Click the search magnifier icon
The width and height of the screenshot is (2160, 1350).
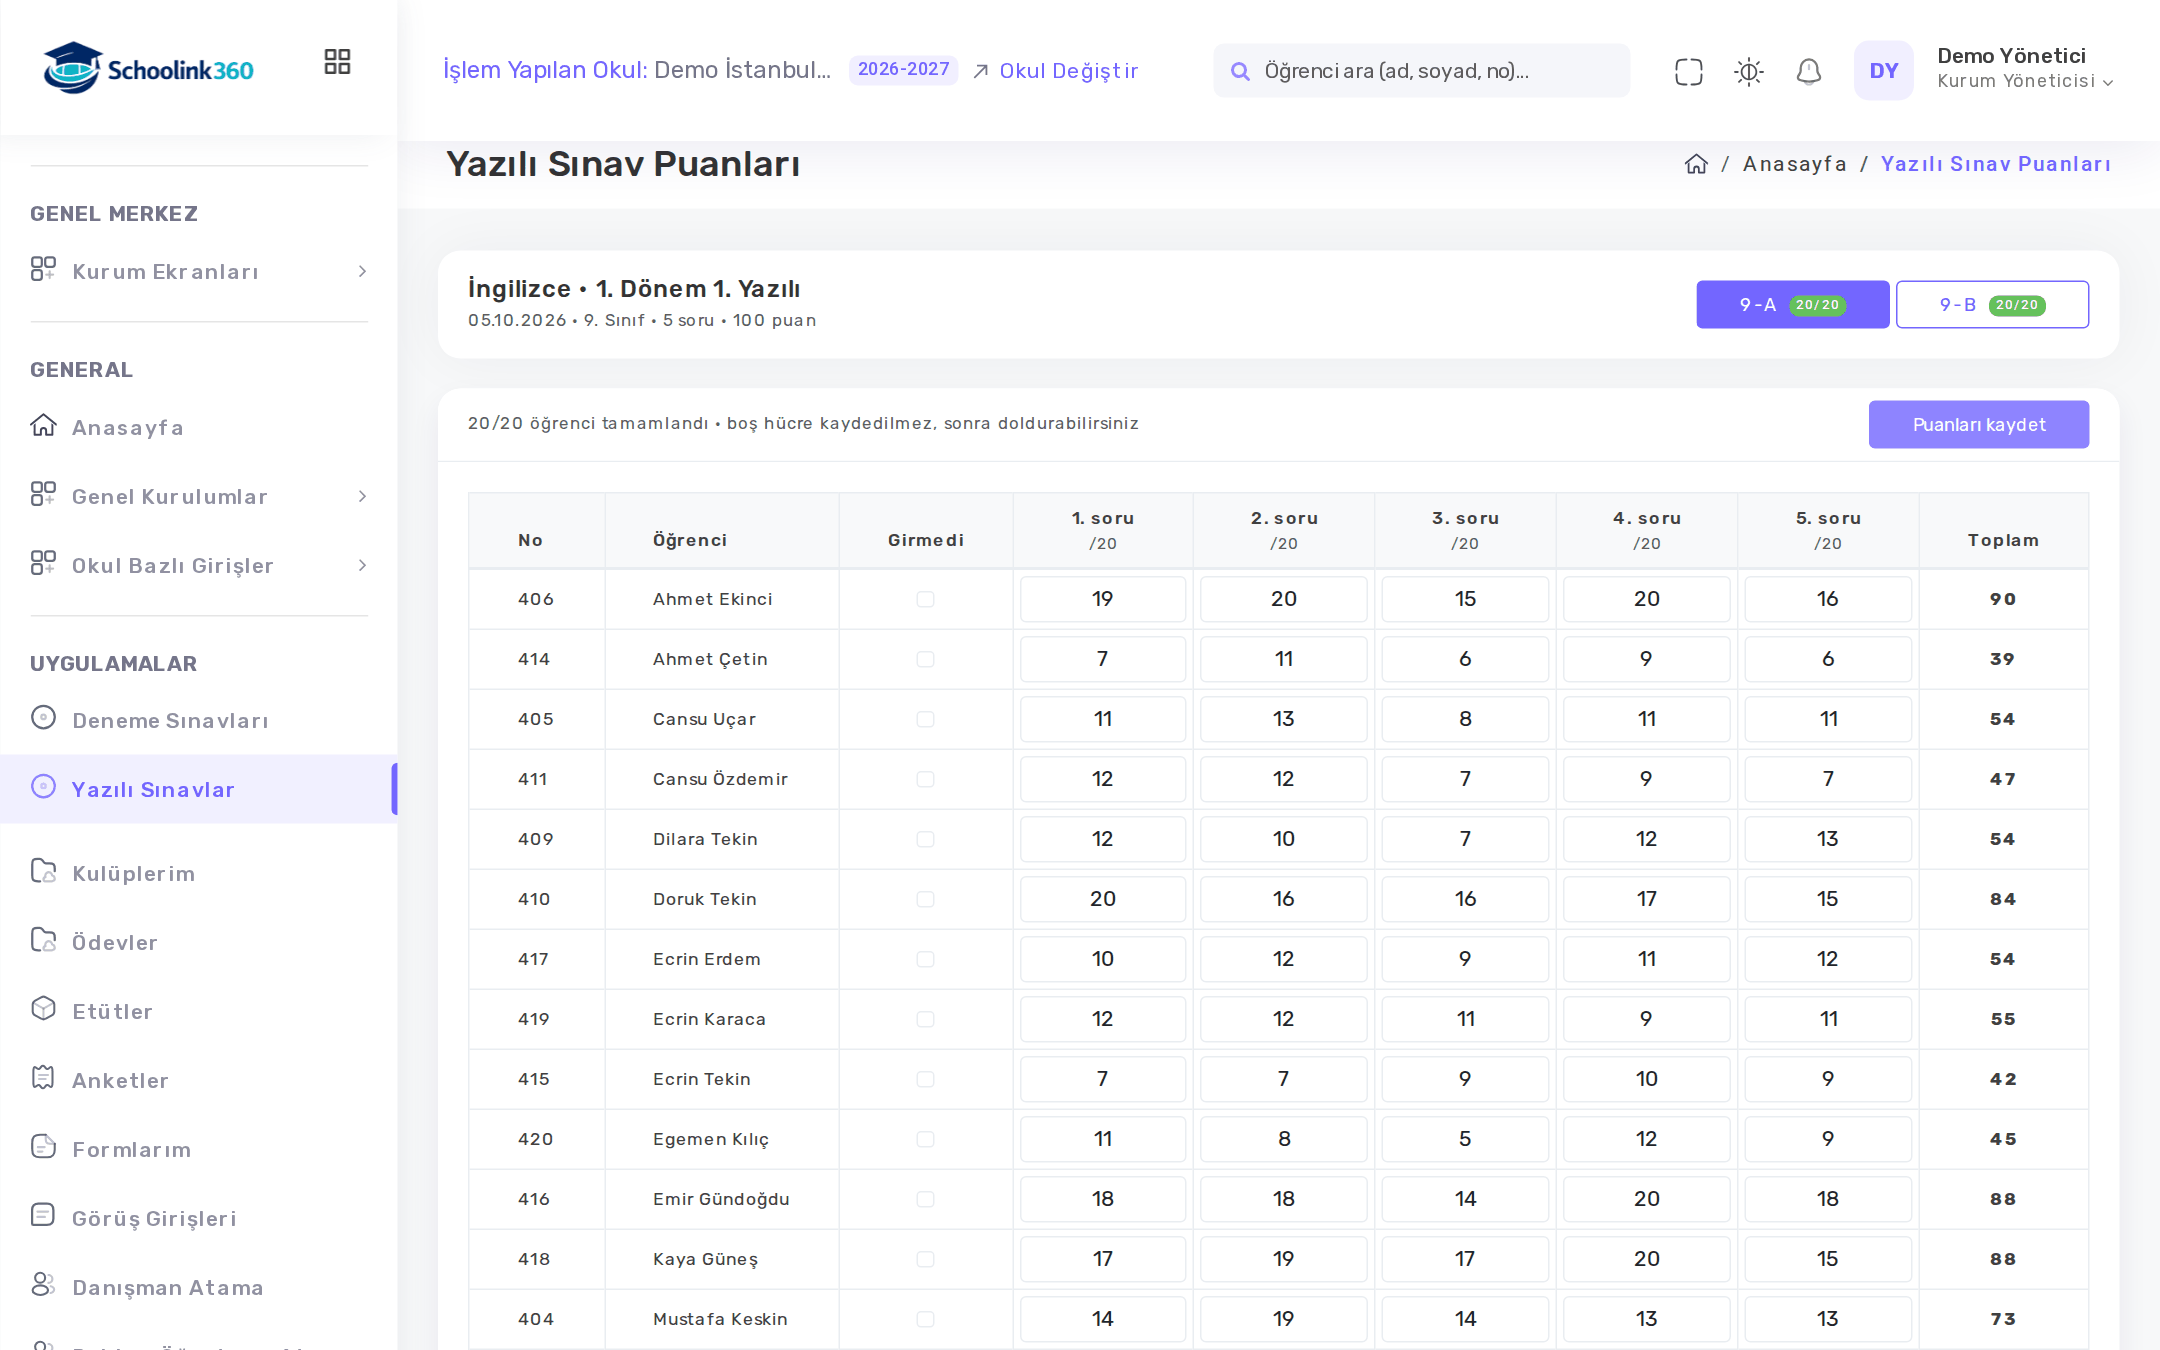tap(1240, 71)
